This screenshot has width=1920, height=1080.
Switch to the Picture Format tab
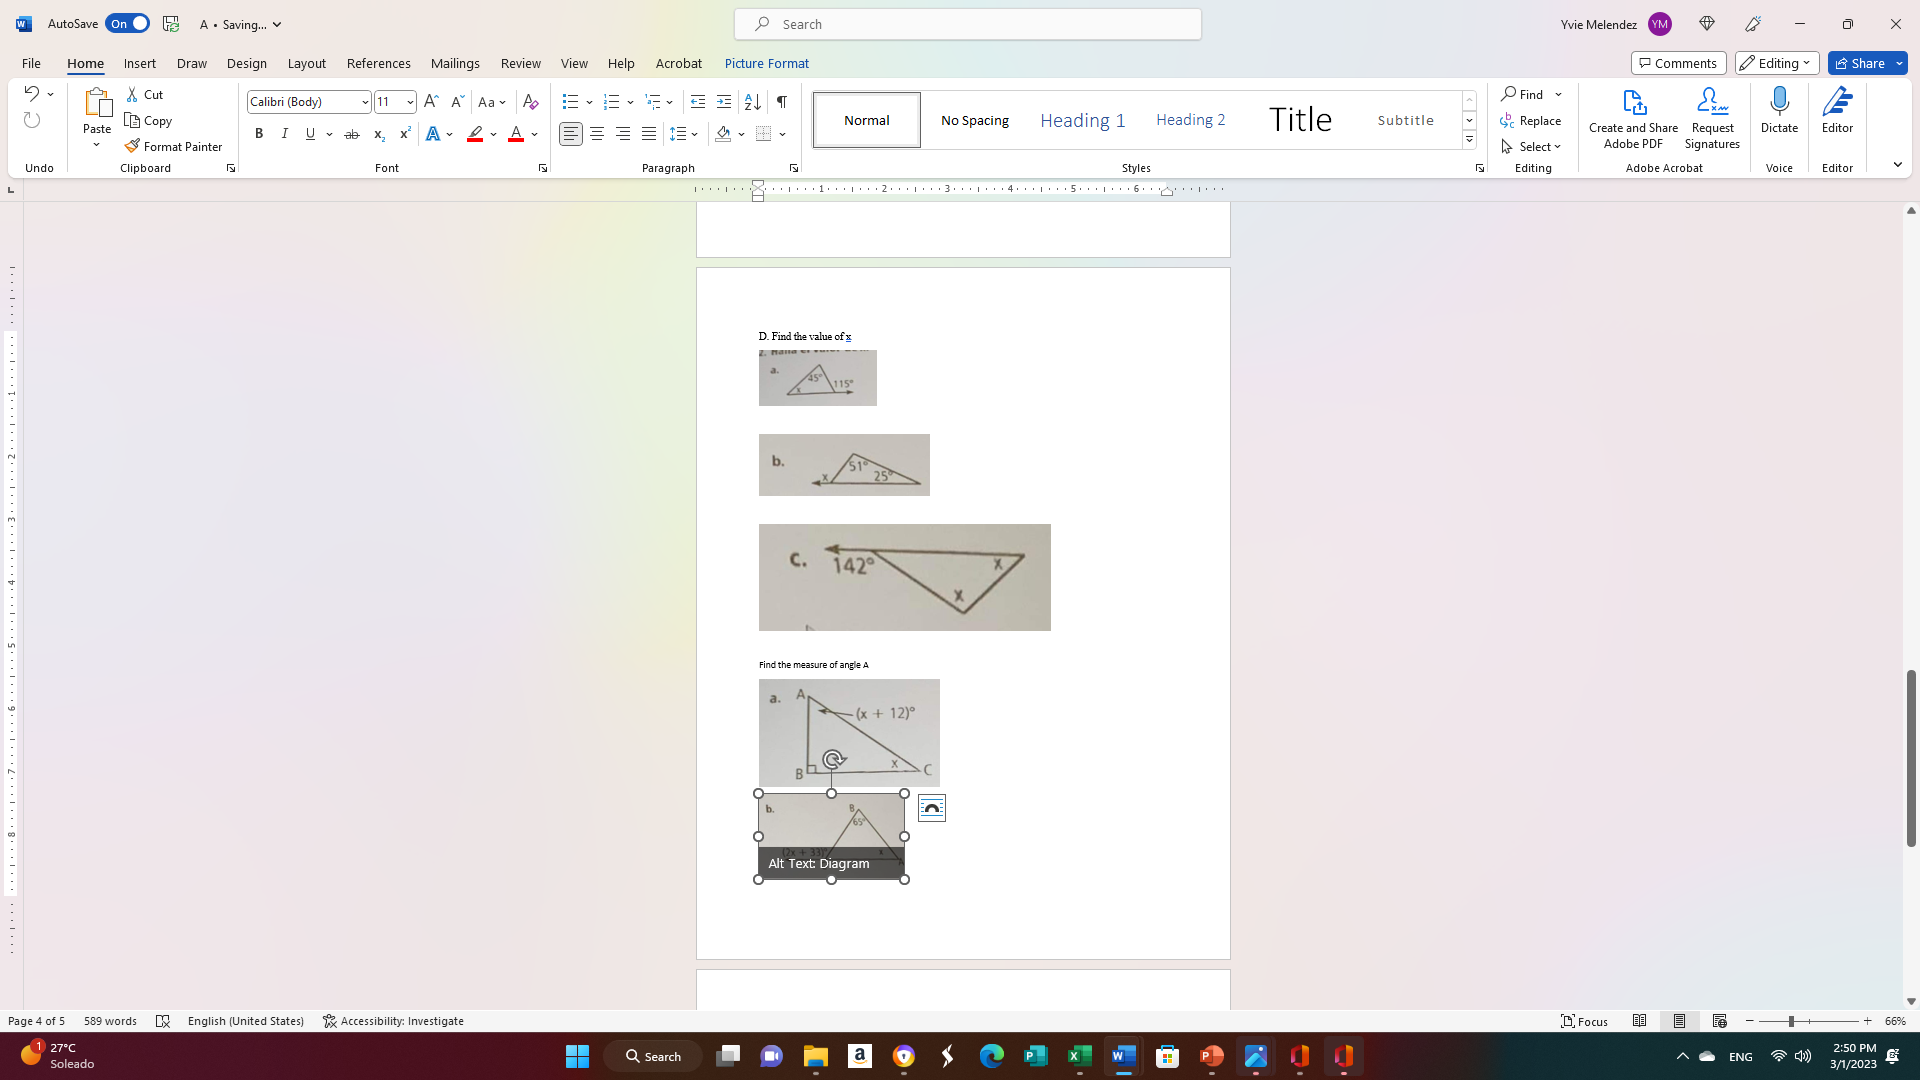766,63
